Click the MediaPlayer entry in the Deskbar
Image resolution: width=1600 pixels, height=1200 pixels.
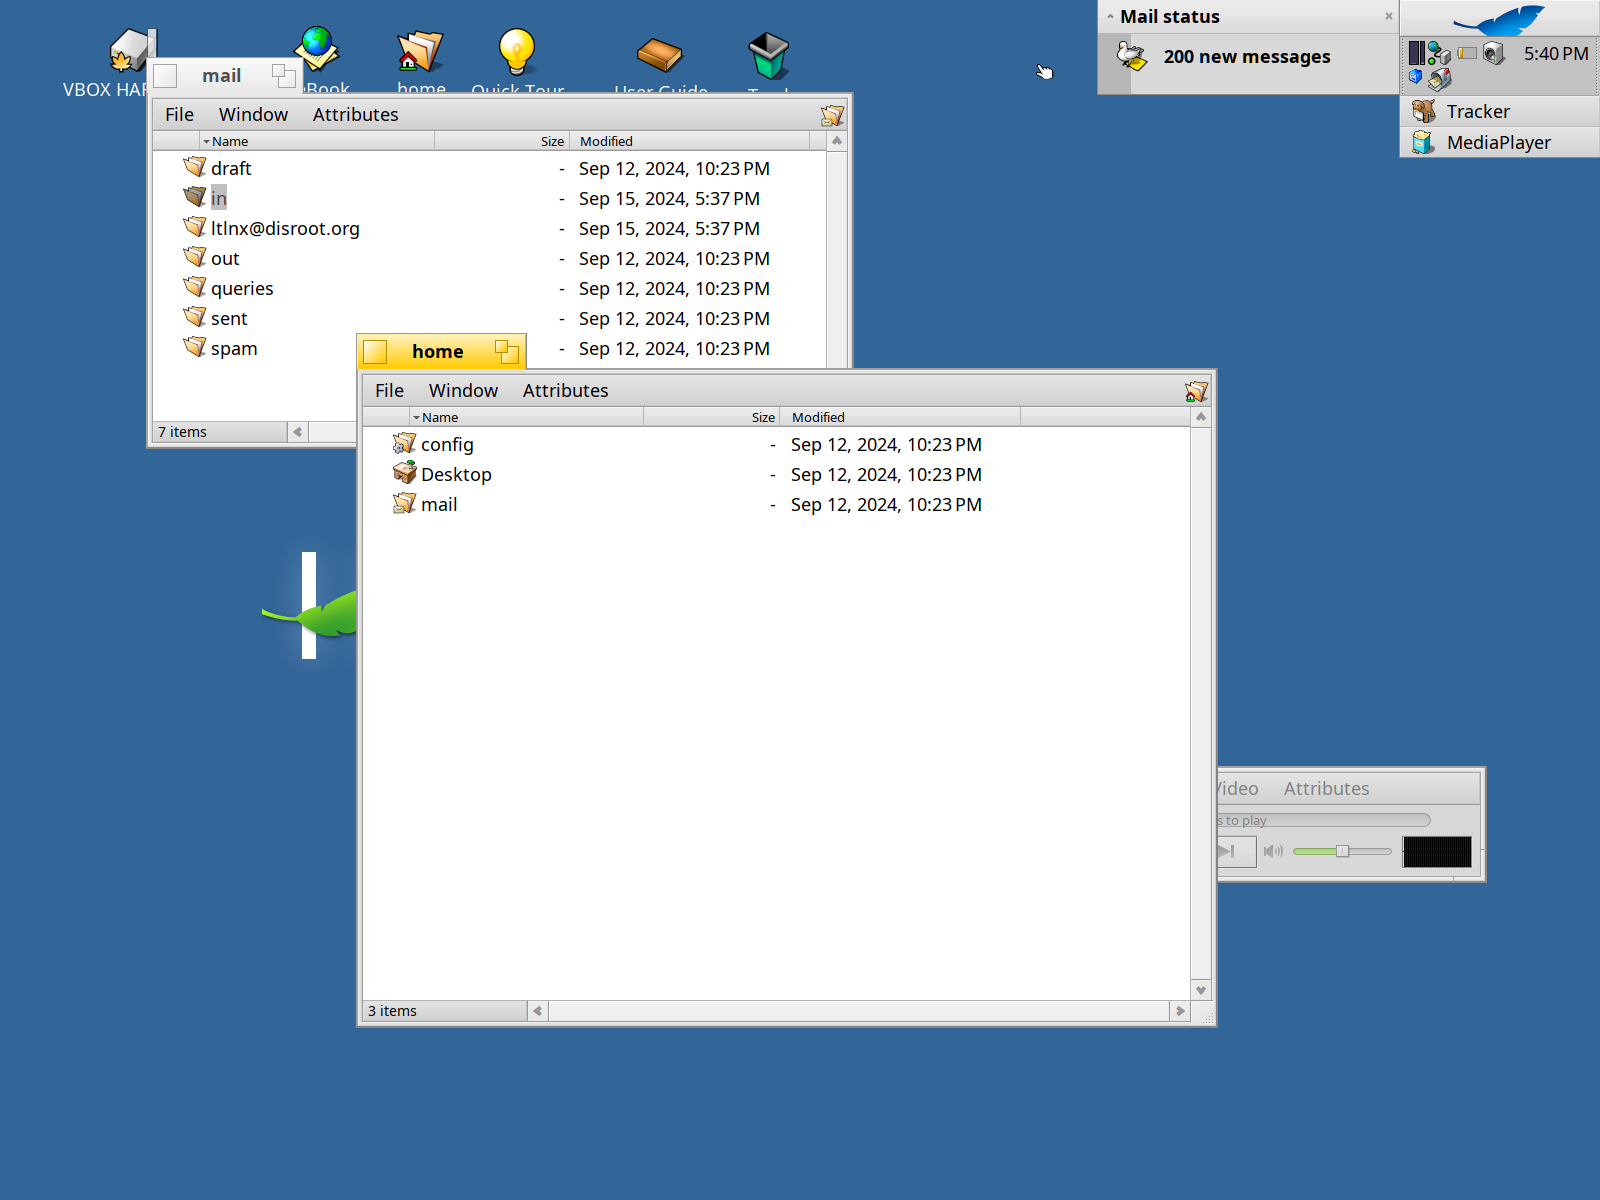(1499, 142)
